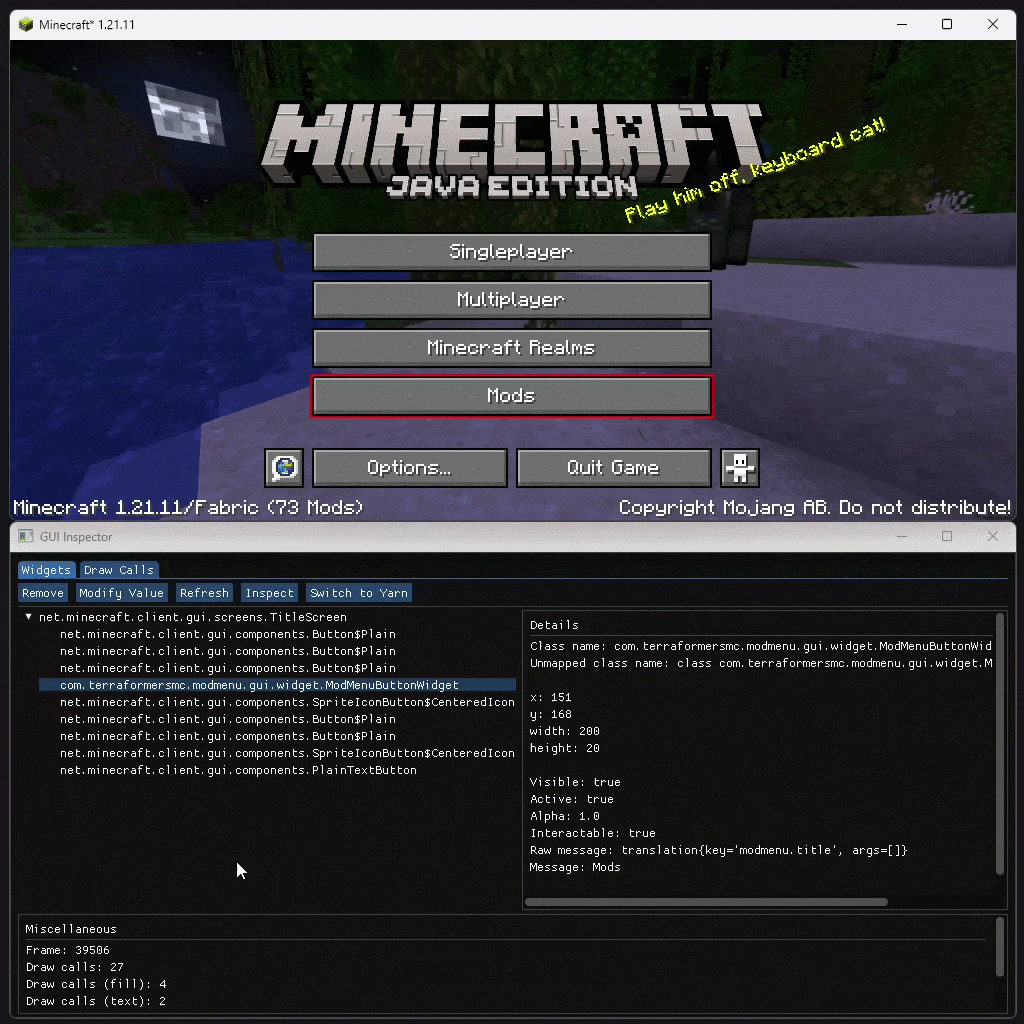
Task: Click the Details panel vertical scrollbar
Action: coord(999,743)
